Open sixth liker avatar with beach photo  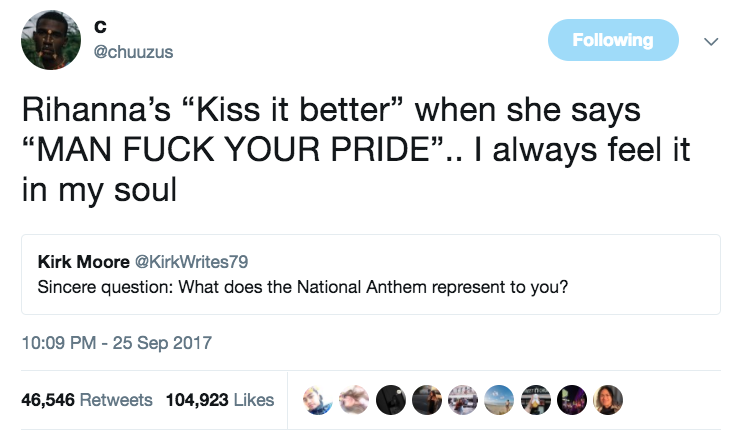click(x=499, y=400)
